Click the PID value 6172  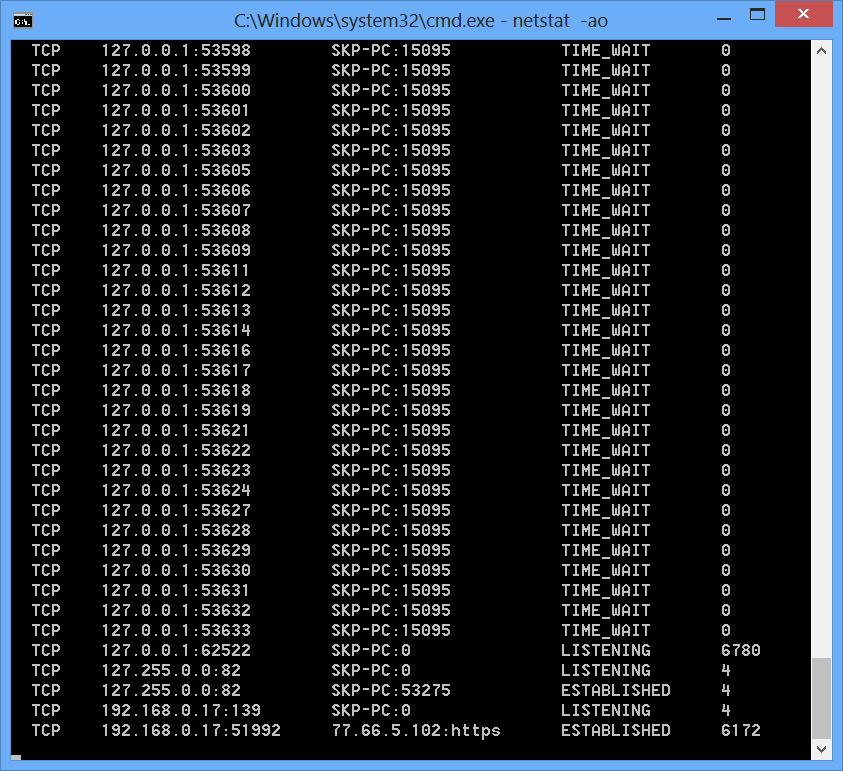tap(740, 731)
